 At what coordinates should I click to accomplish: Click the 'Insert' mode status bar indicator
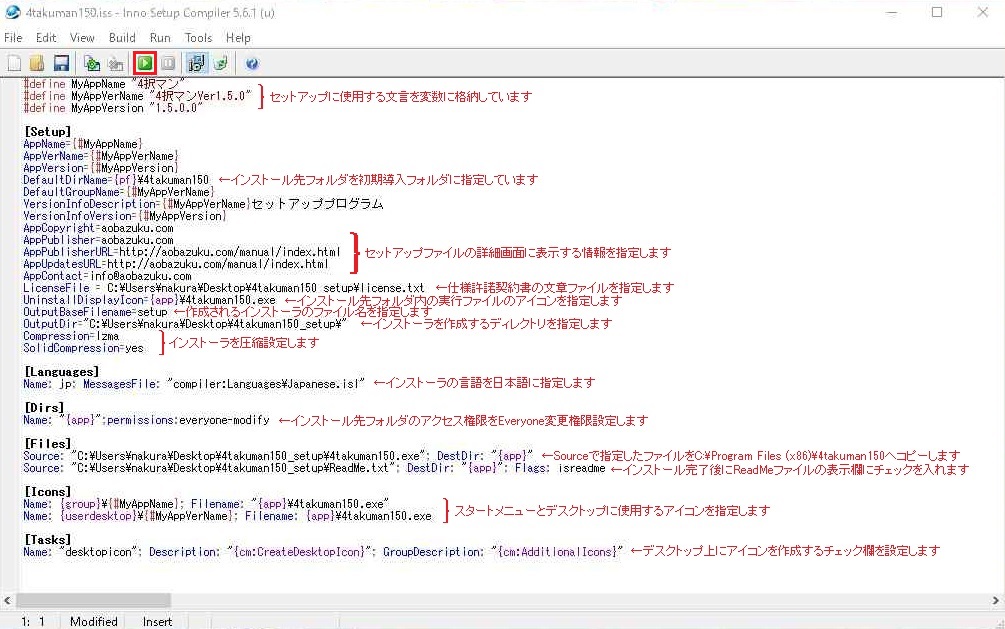click(158, 621)
